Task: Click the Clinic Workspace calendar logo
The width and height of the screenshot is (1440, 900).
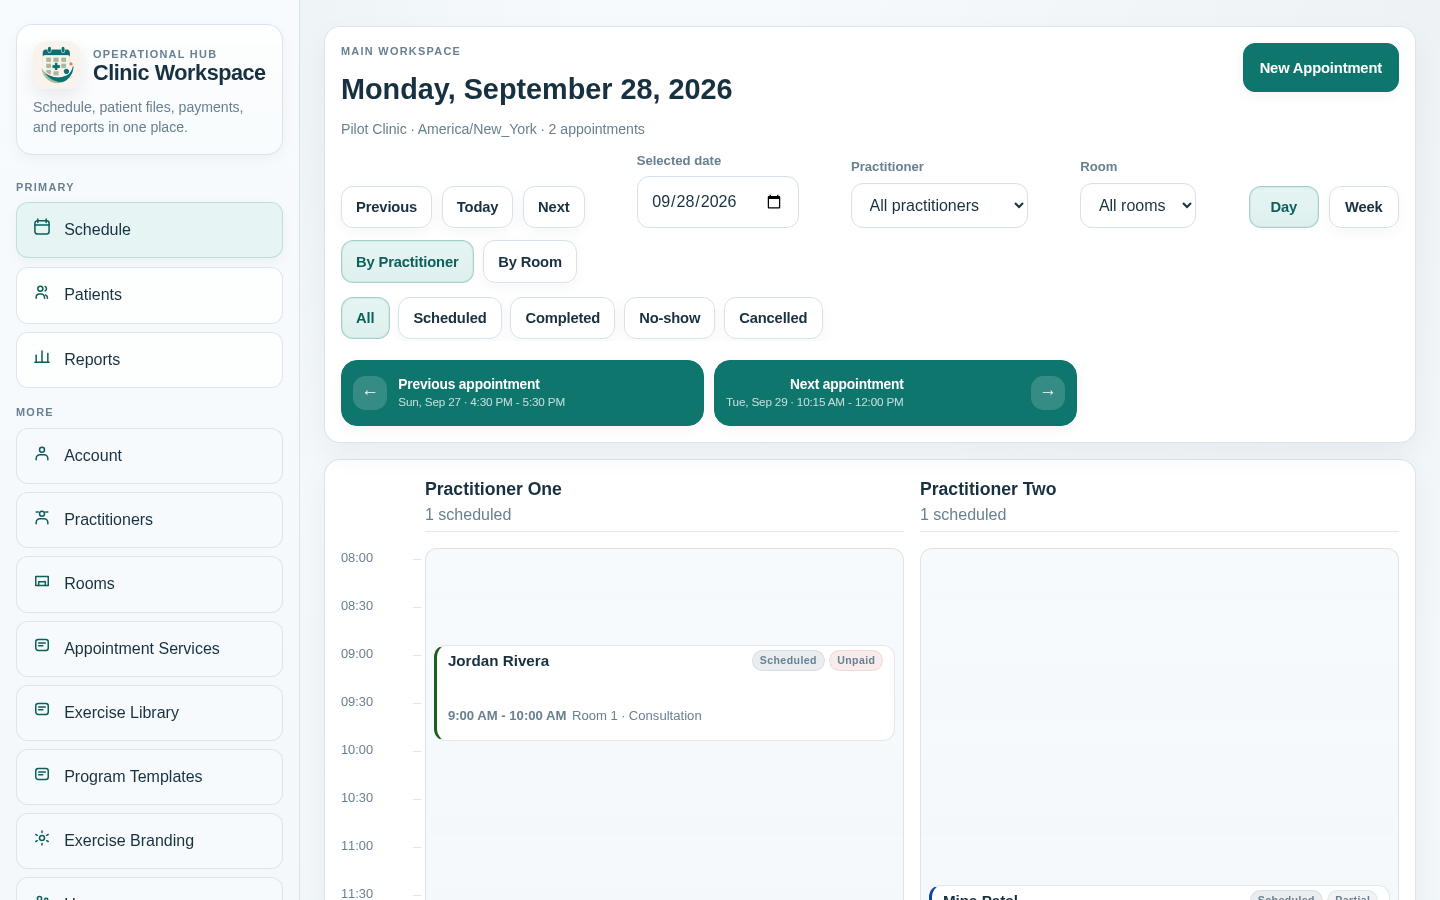Action: coord(57,65)
